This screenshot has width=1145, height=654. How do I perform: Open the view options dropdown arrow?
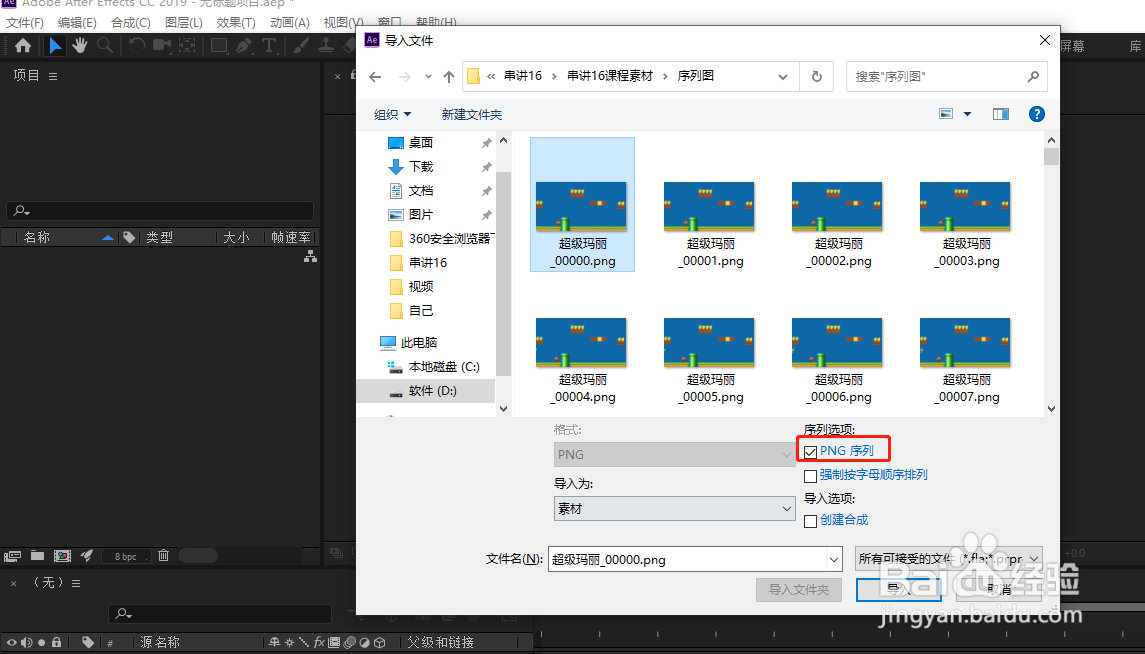[x=968, y=114]
